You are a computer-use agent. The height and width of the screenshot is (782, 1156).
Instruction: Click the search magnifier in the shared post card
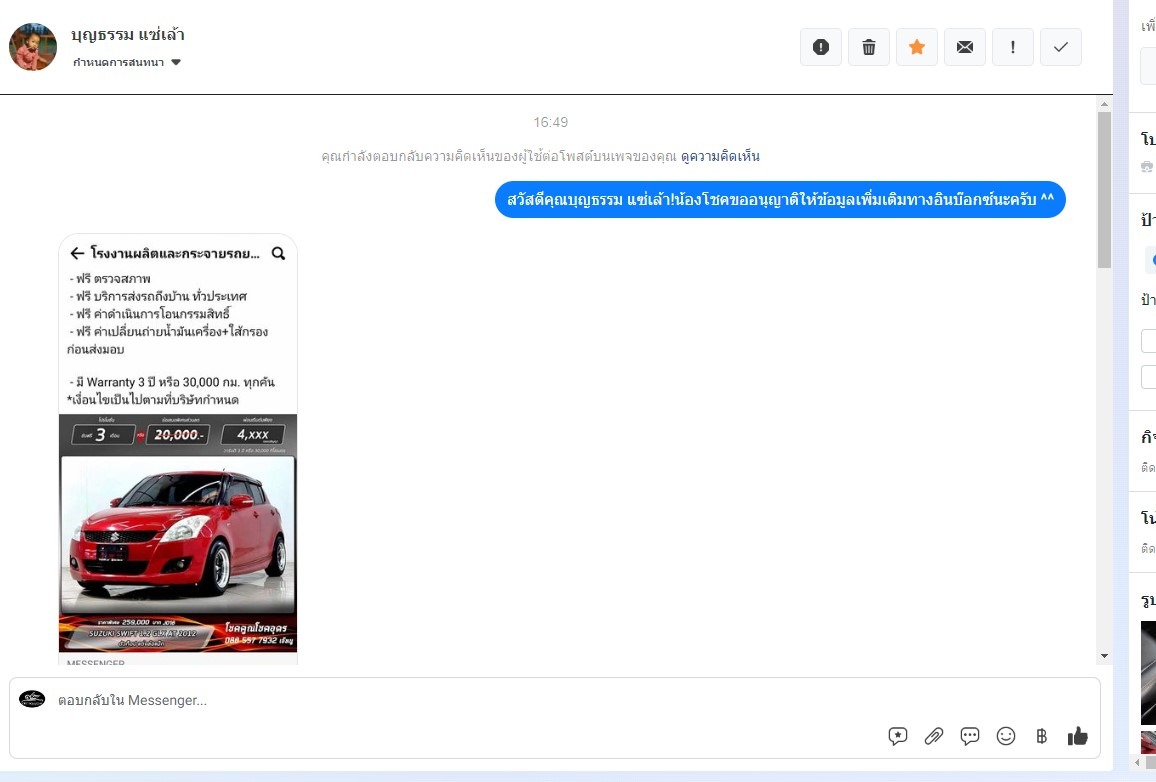pyautogui.click(x=278, y=254)
